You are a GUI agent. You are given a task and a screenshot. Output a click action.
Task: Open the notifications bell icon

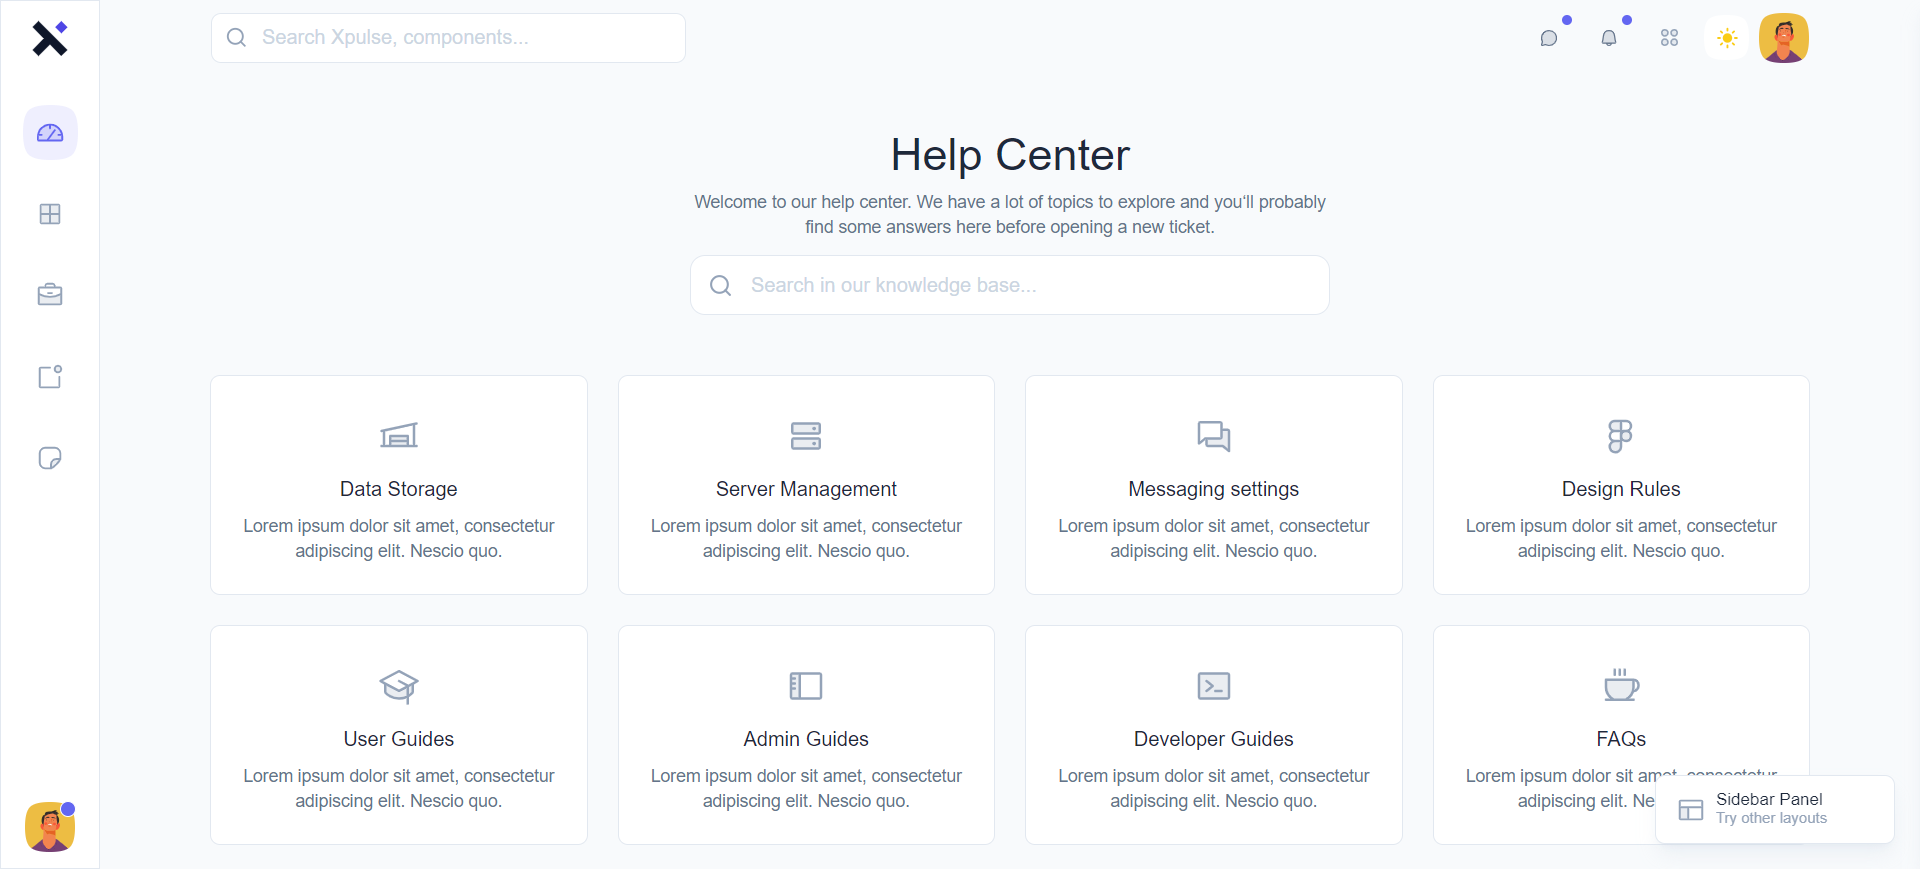click(x=1609, y=38)
